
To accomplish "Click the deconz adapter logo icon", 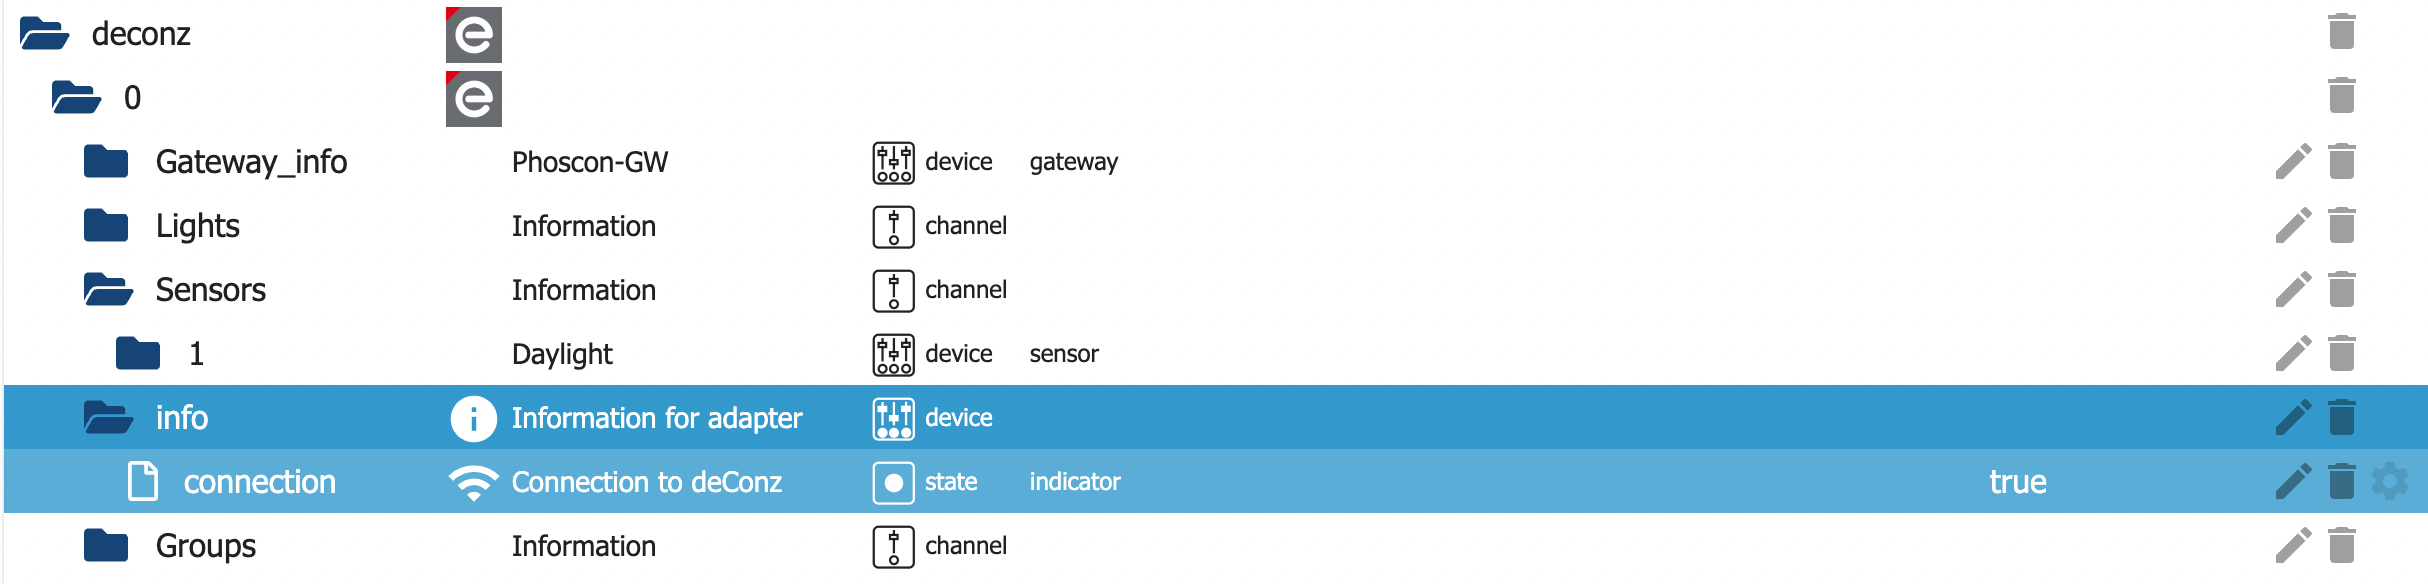I will click(x=473, y=35).
